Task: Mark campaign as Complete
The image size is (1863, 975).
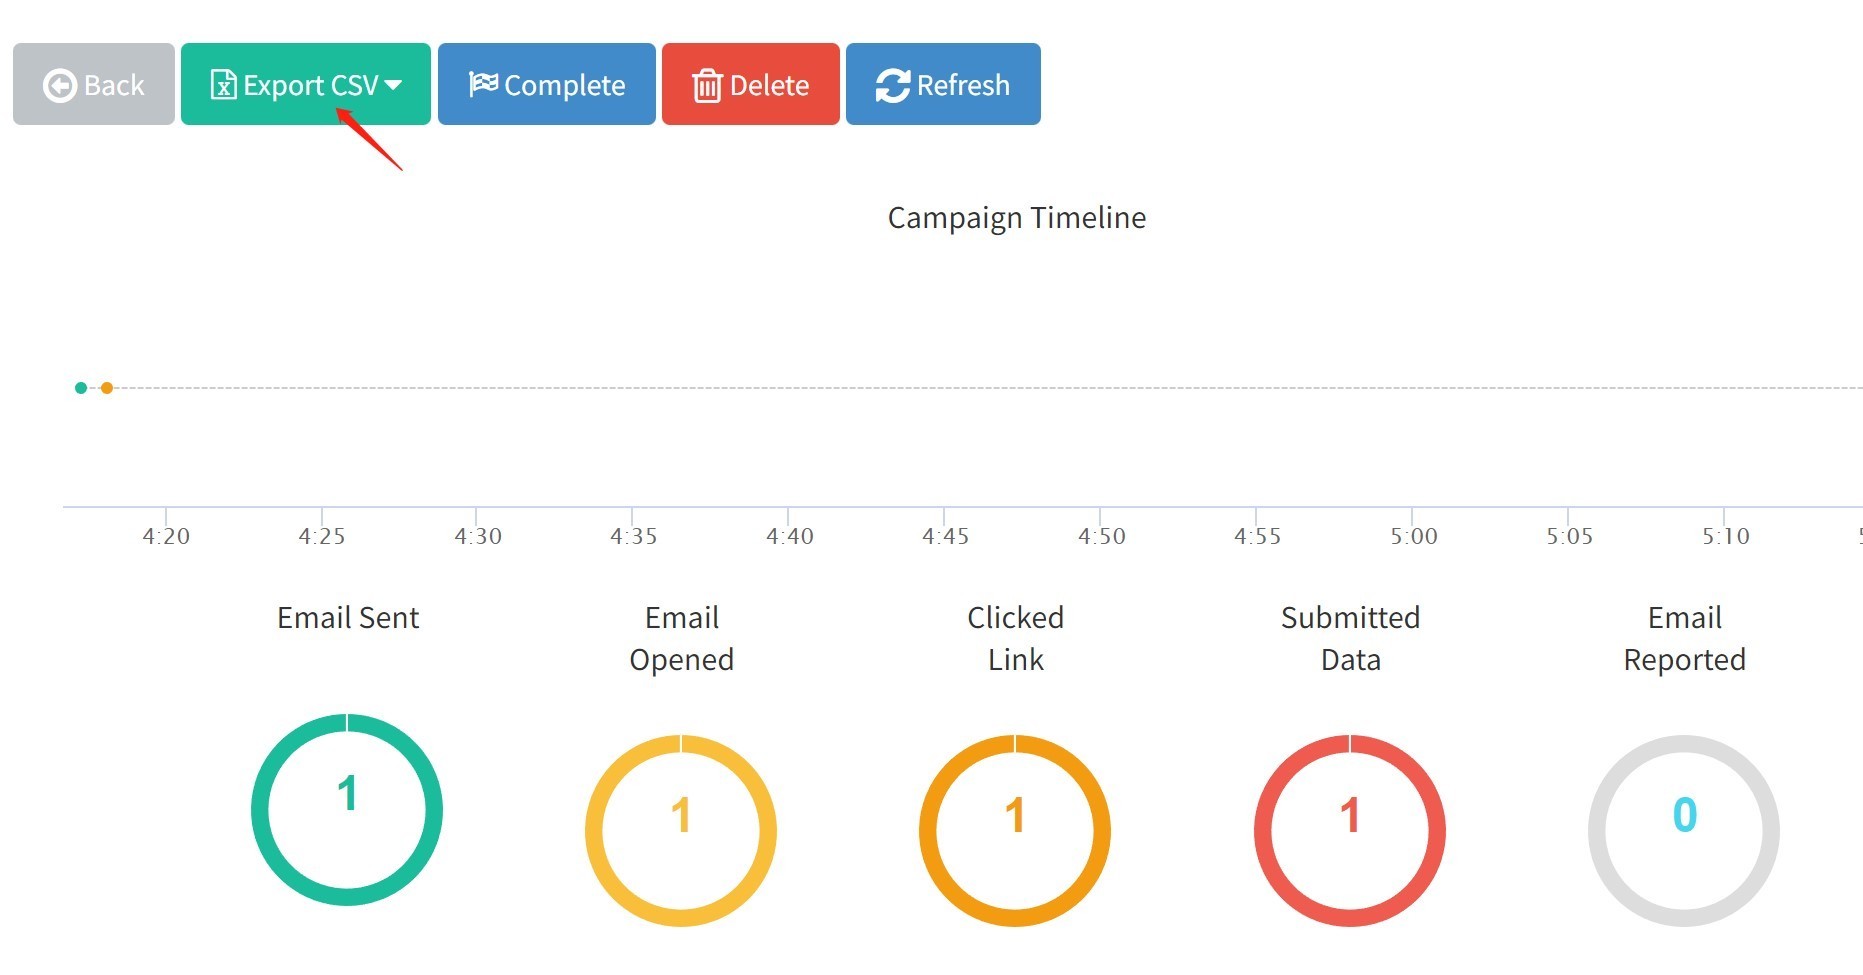Action: click(547, 84)
